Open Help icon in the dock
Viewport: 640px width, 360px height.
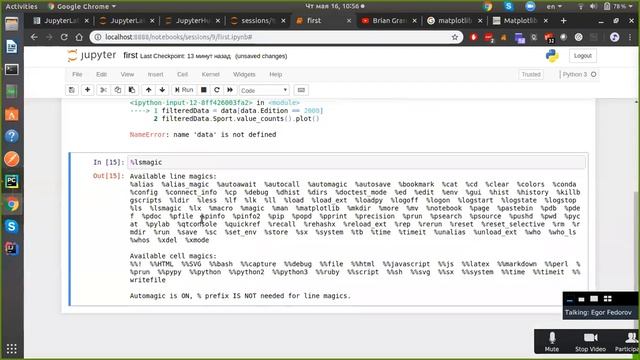pyautogui.click(x=11, y=136)
